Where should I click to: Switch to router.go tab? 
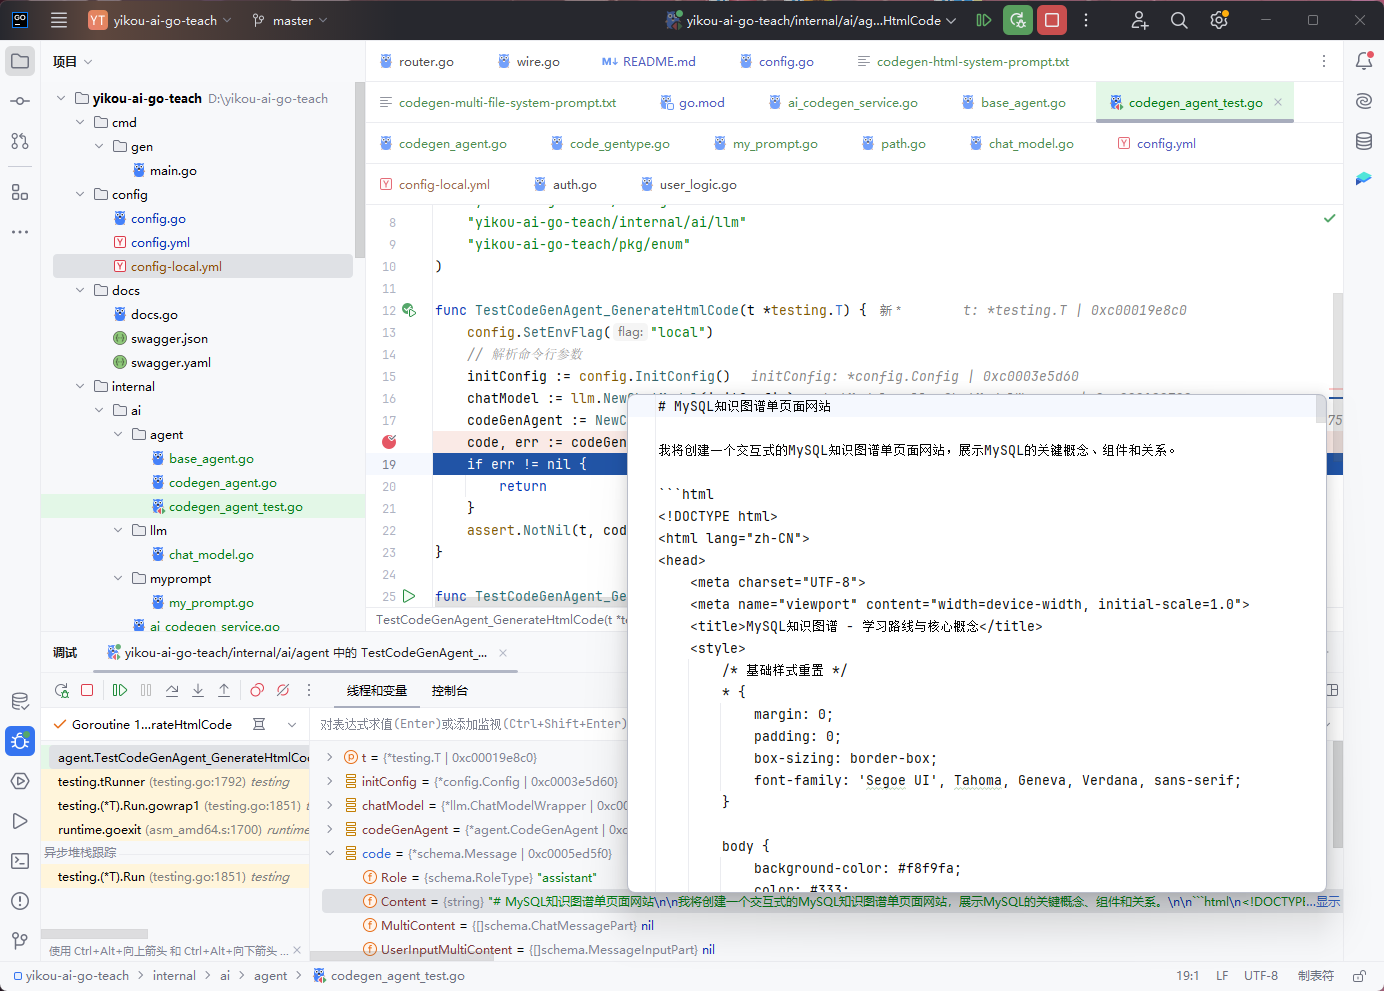[x=416, y=62]
